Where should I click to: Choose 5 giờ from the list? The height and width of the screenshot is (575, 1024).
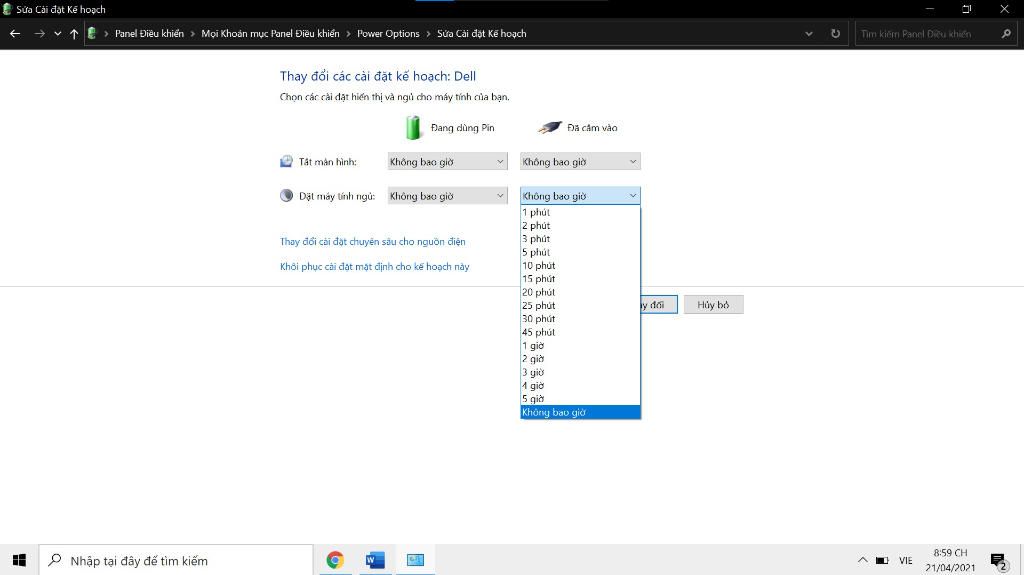click(x=580, y=399)
